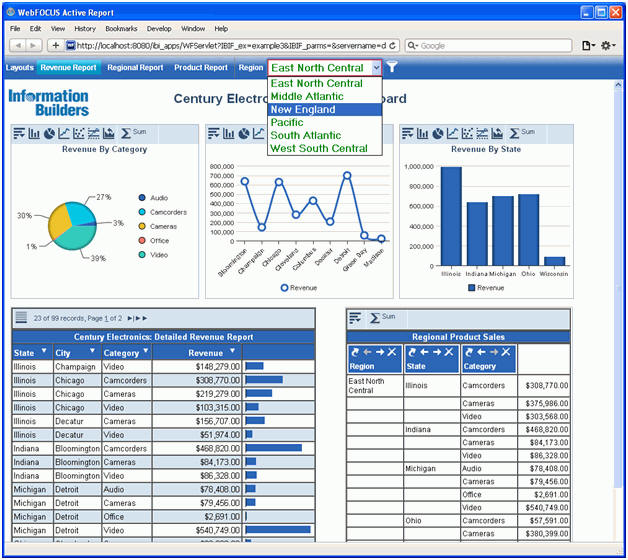628x560 pixels.
Task: Open the chart menu icon in Revenue By State
Action: [407, 133]
